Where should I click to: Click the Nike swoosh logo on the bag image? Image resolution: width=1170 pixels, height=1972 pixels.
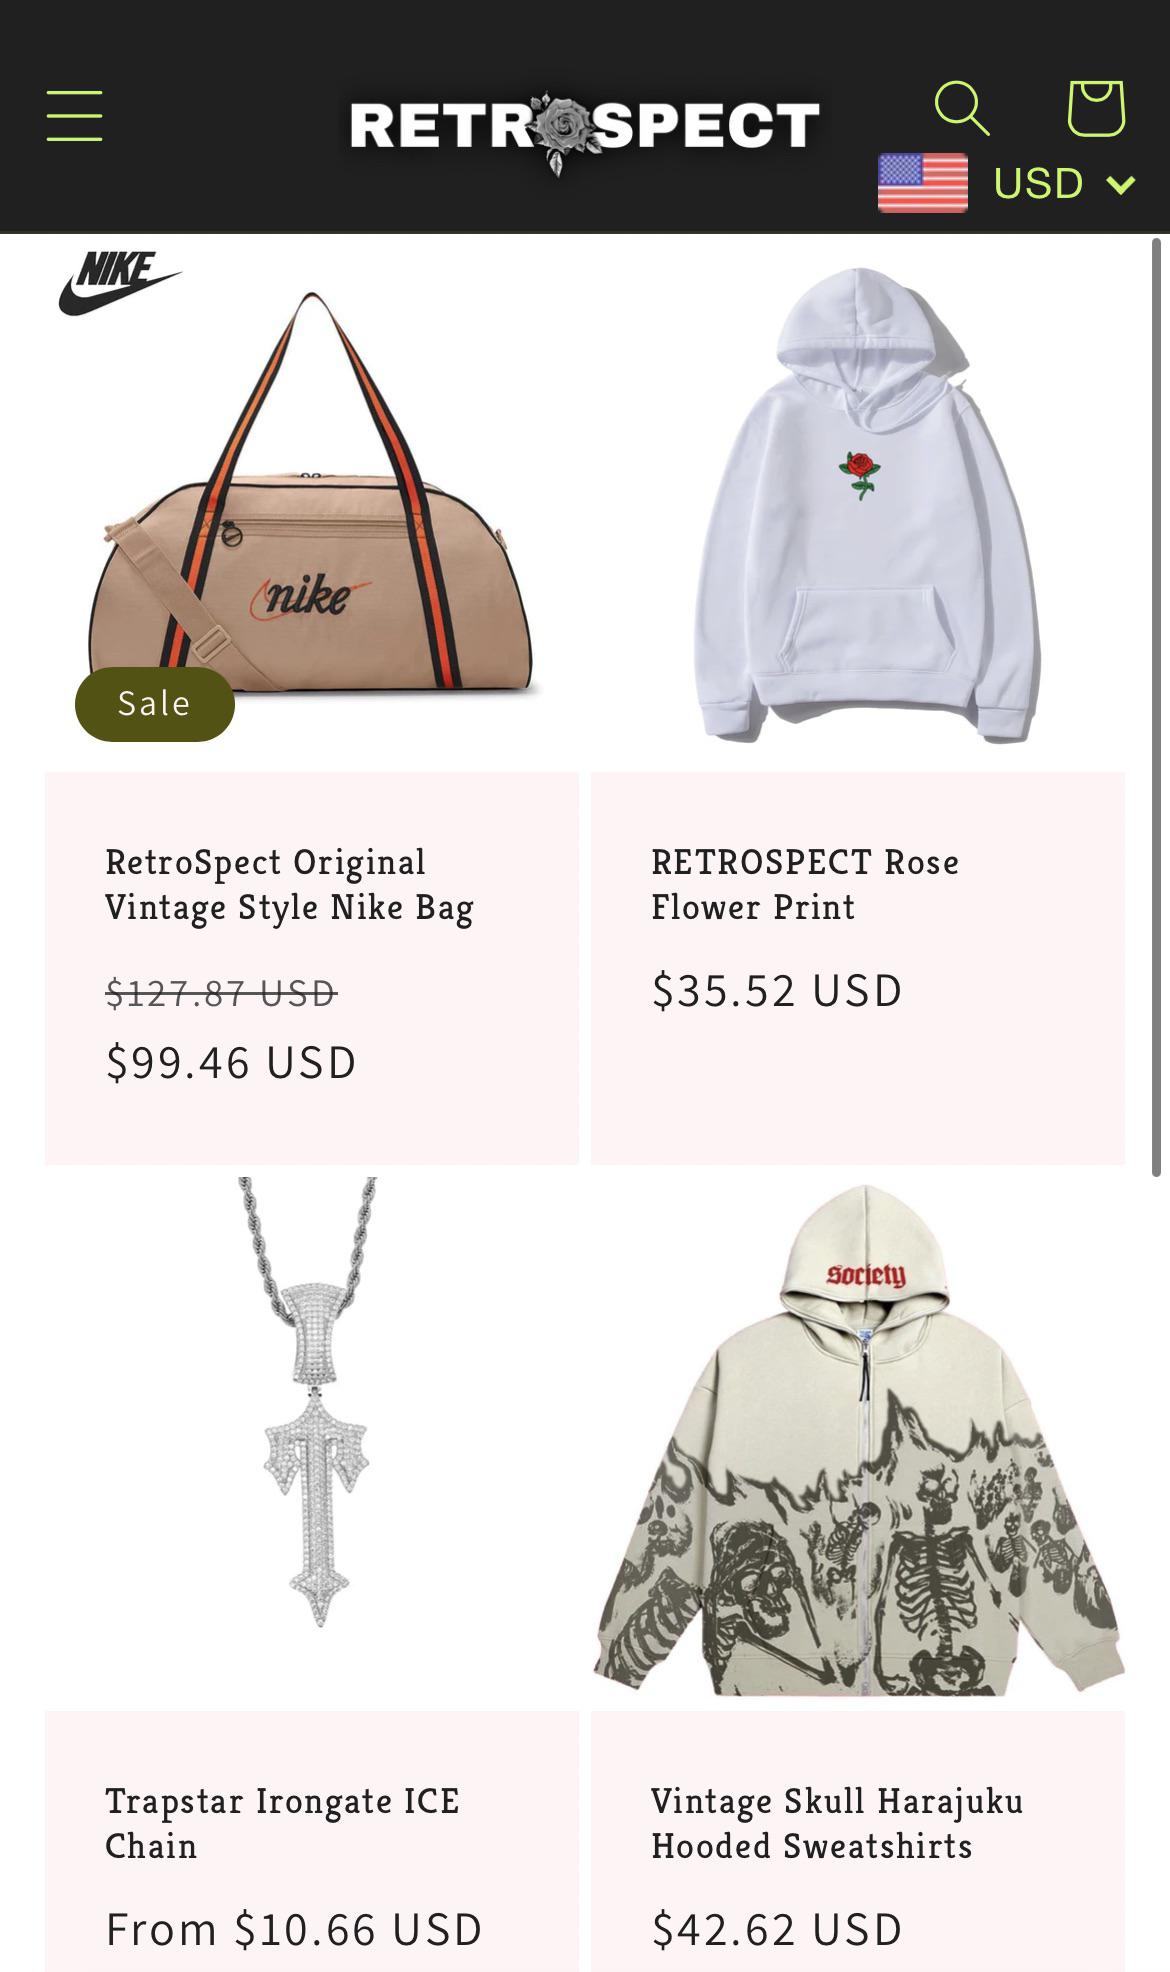coord(119,283)
